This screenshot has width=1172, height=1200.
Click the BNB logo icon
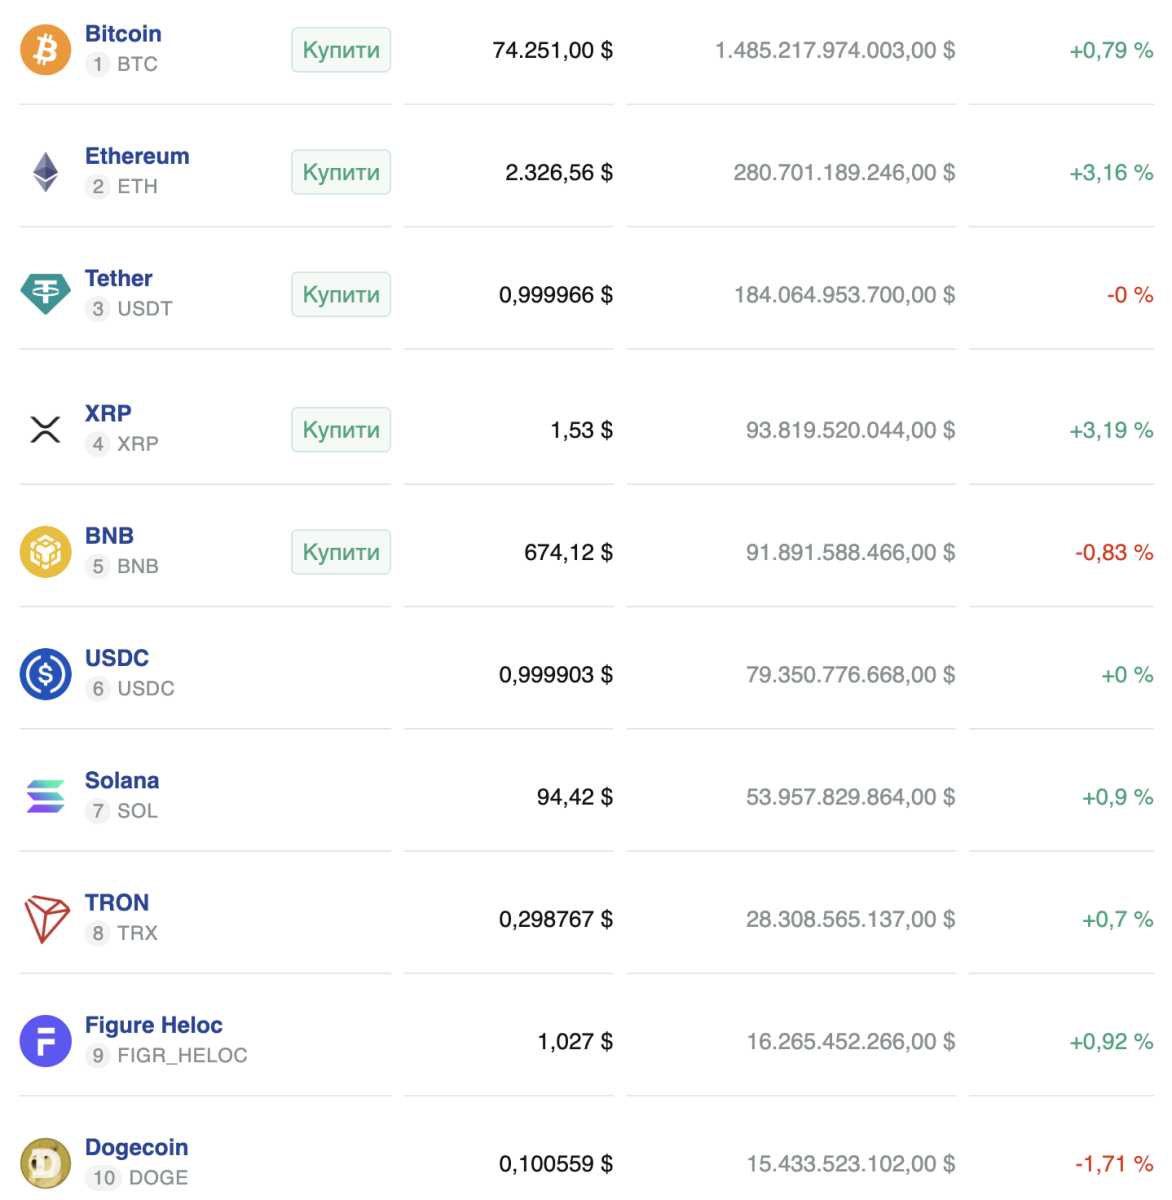(x=46, y=552)
